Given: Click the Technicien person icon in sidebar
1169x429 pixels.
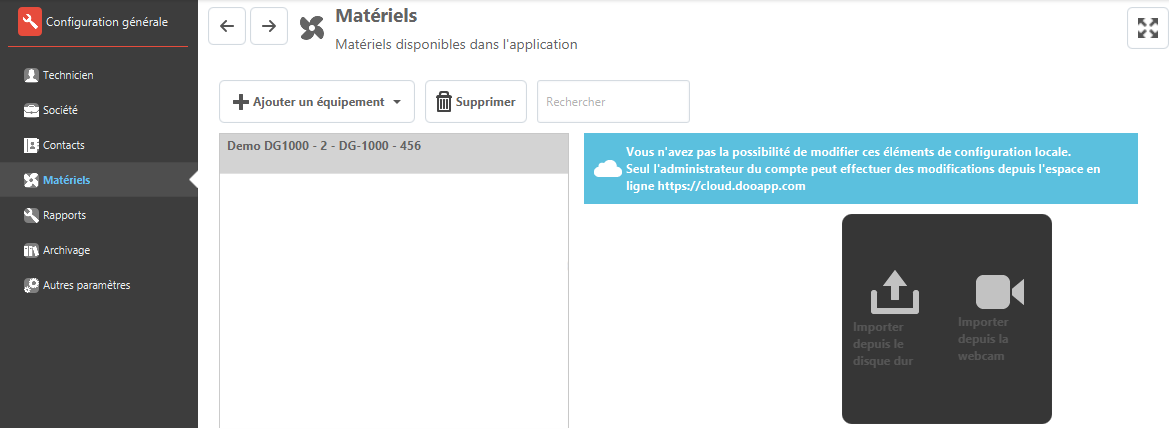Looking at the screenshot, I should 31,75.
